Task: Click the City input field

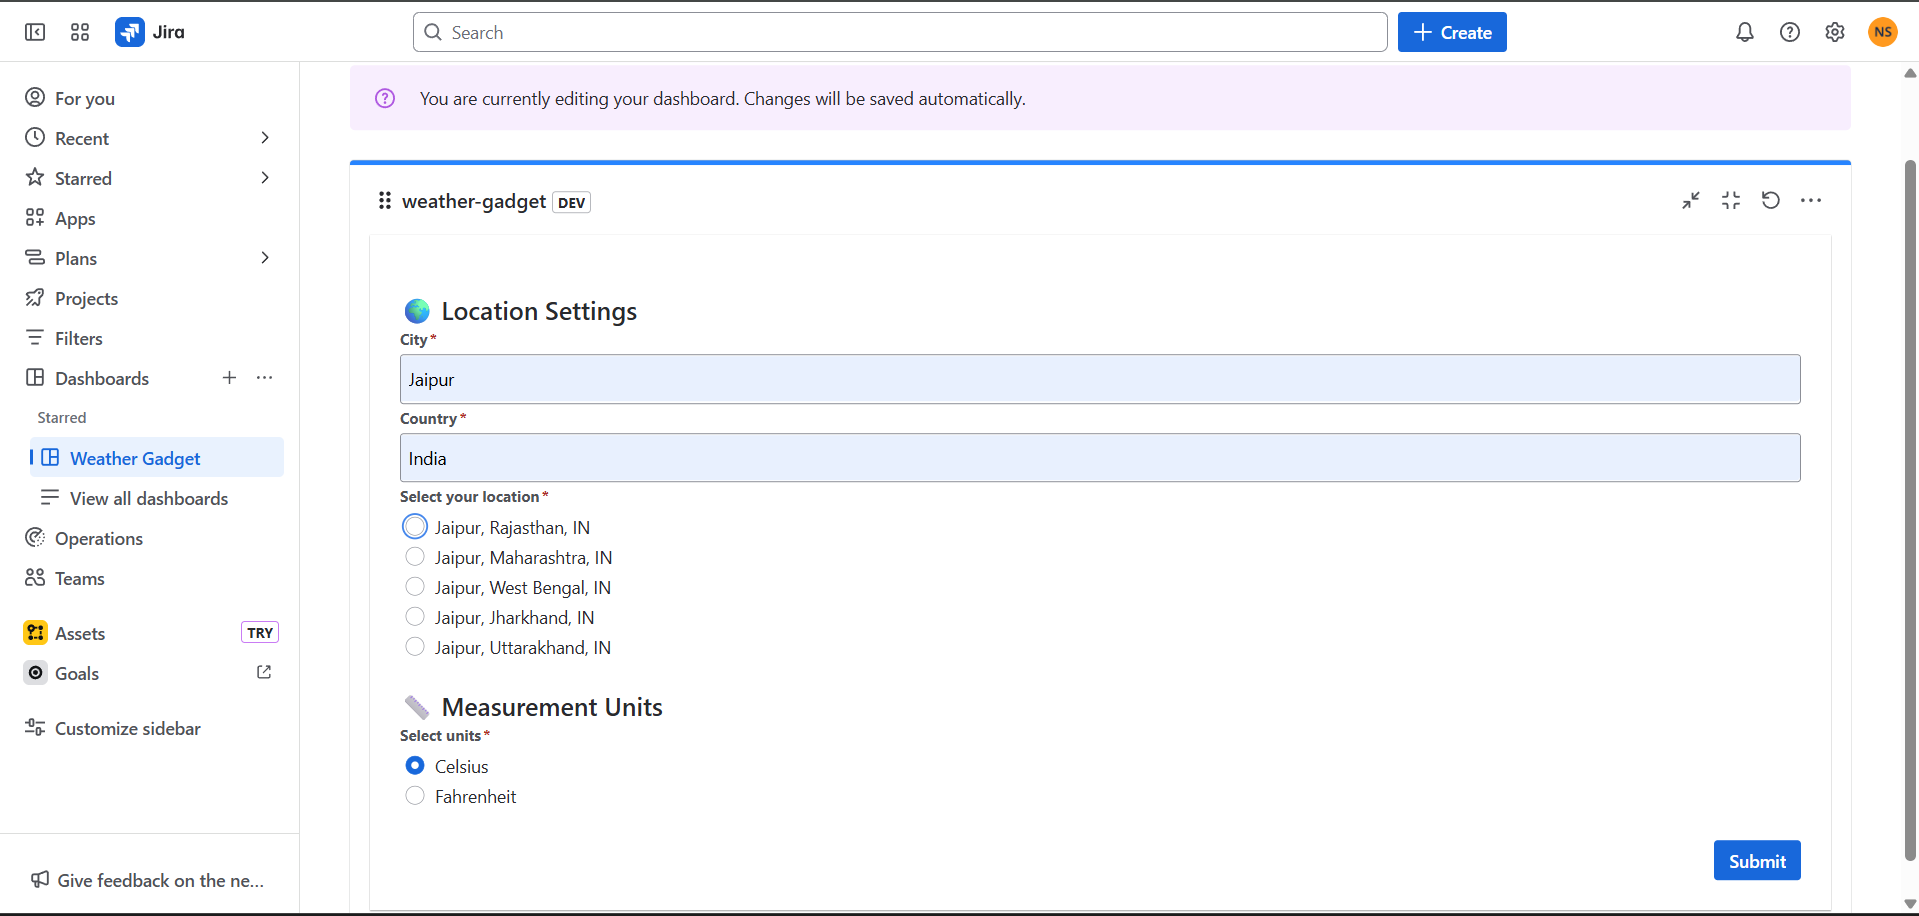Action: point(1100,379)
